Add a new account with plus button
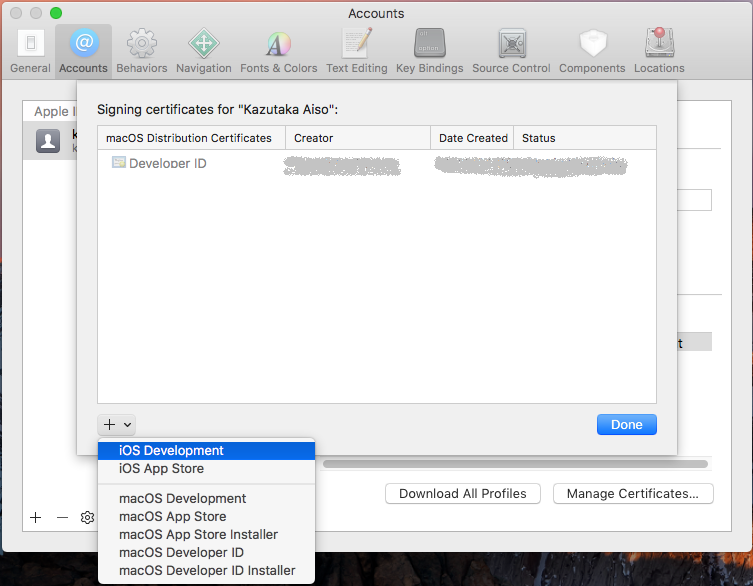This screenshot has width=753, height=586. click(x=36, y=517)
